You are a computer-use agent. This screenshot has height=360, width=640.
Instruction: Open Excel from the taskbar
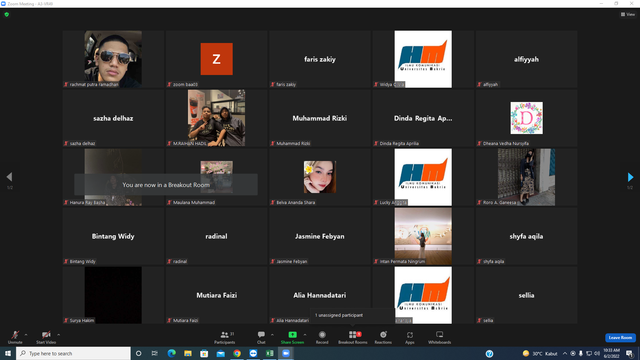(269, 353)
